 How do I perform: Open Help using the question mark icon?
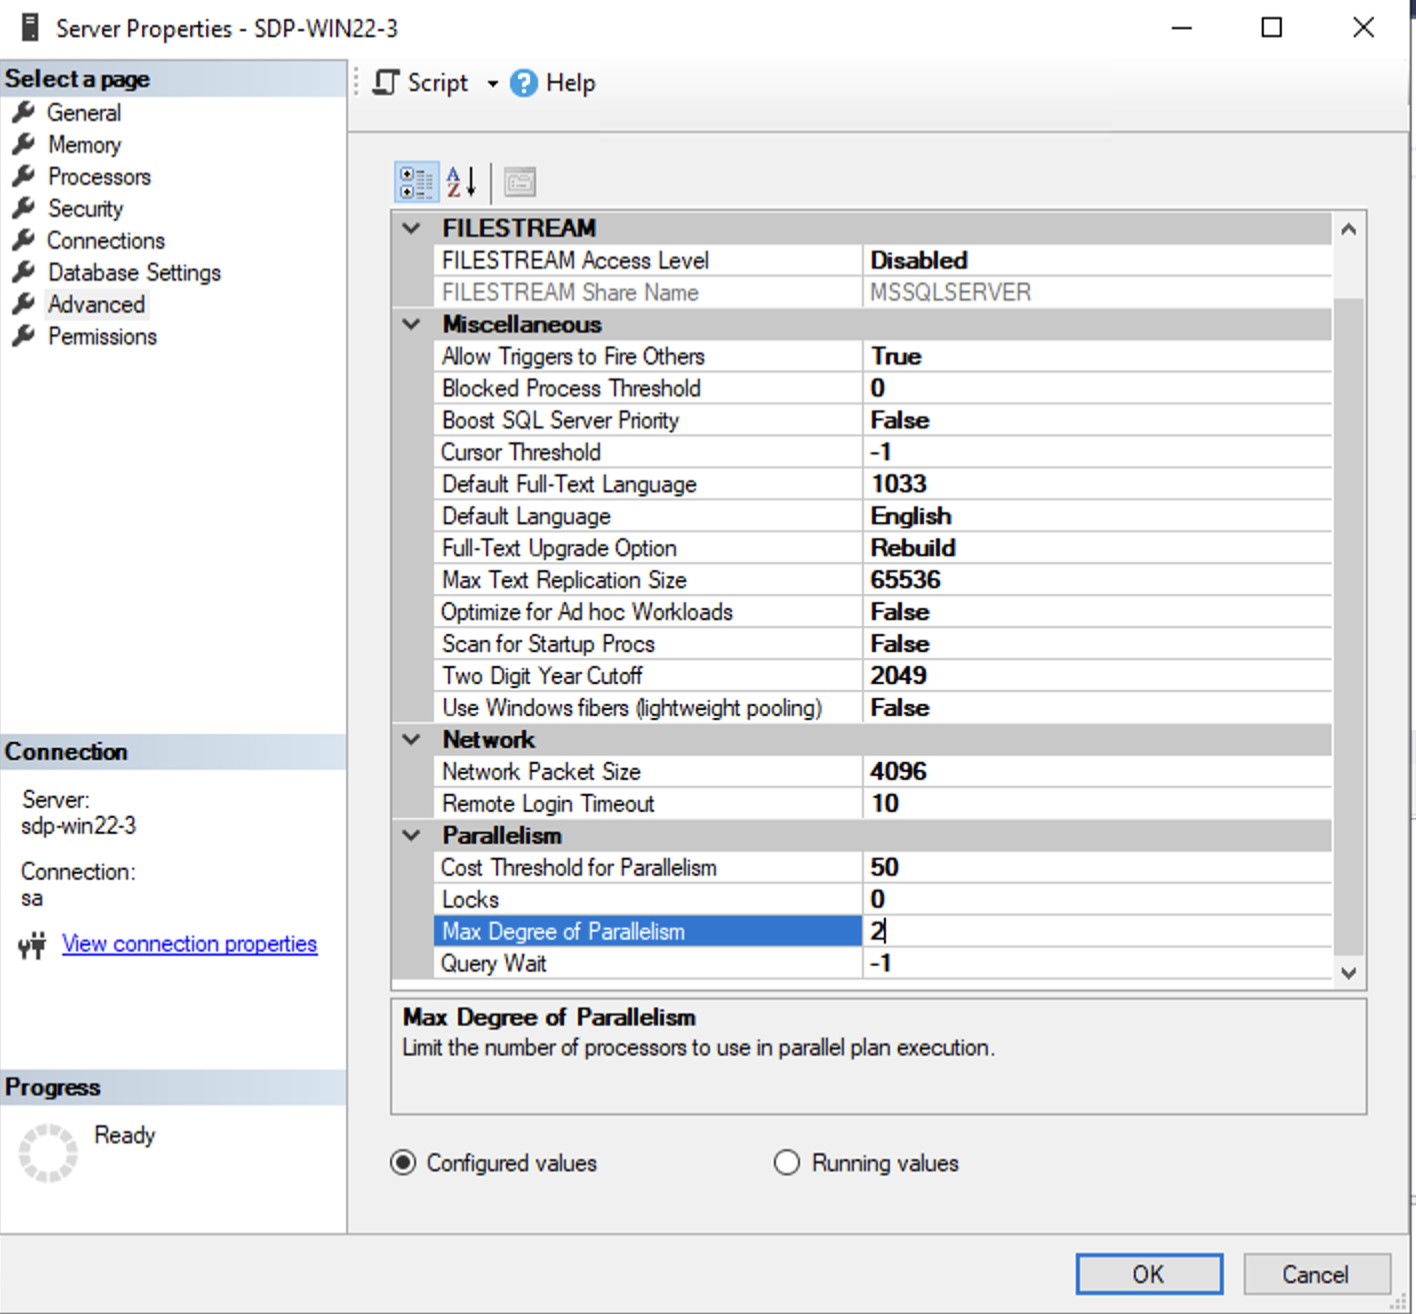click(x=523, y=83)
